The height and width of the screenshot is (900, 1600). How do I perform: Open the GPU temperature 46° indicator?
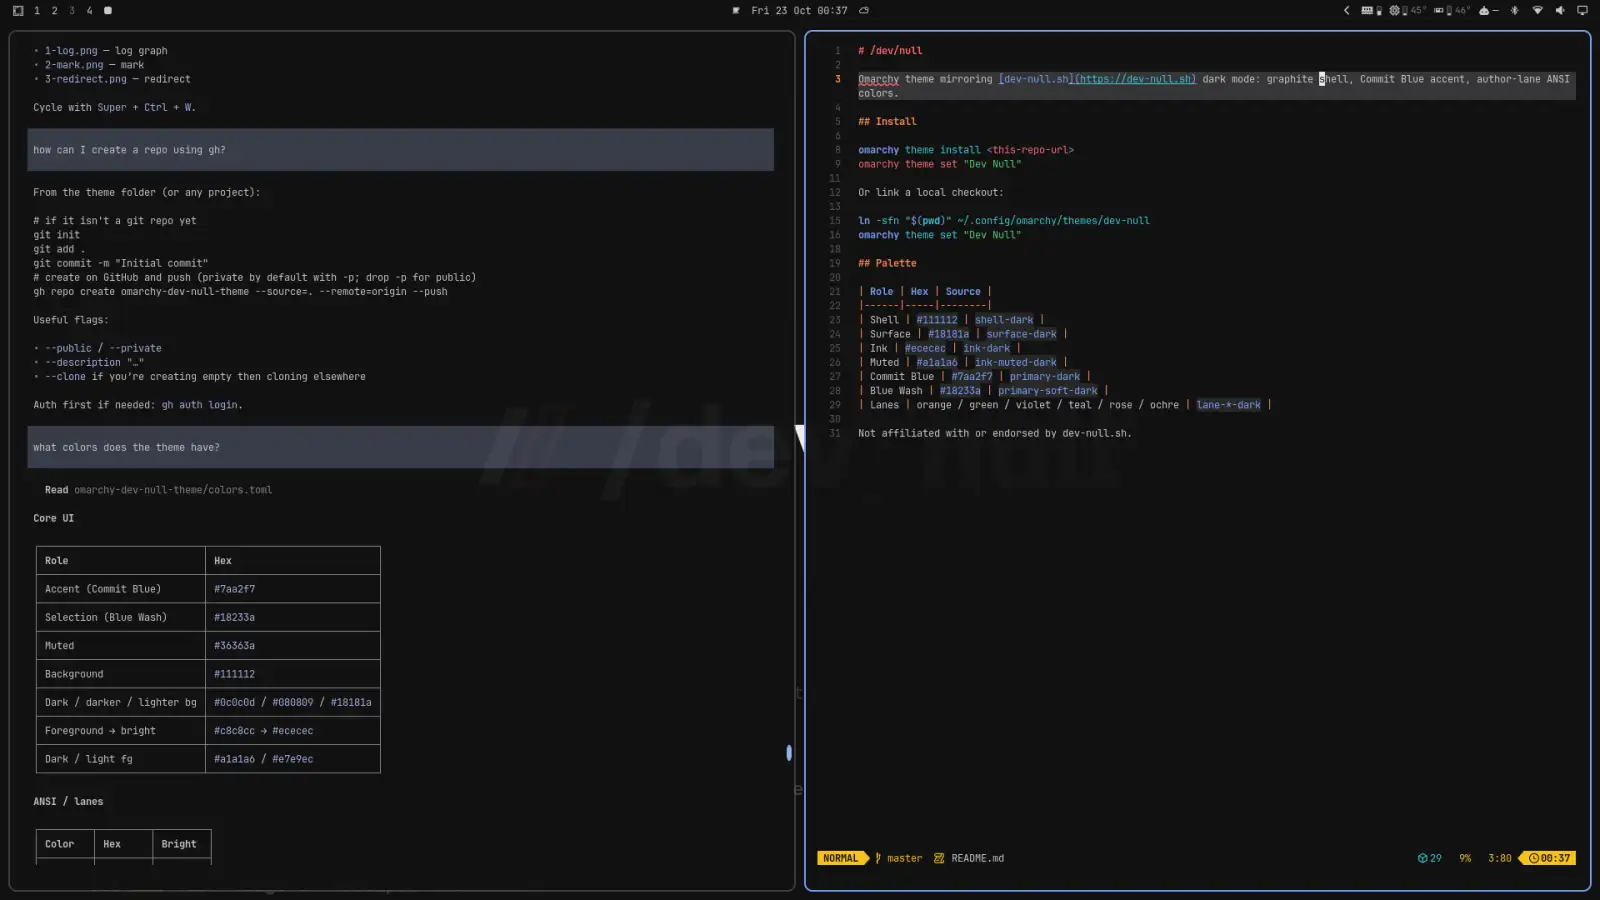pyautogui.click(x=1452, y=10)
